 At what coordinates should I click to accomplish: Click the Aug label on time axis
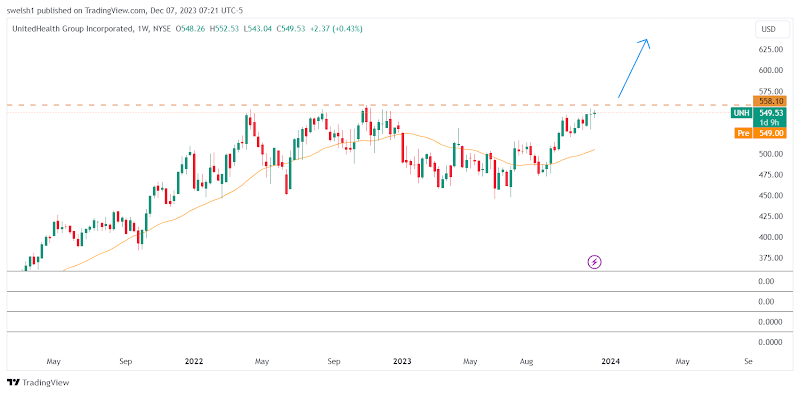pyautogui.click(x=527, y=361)
